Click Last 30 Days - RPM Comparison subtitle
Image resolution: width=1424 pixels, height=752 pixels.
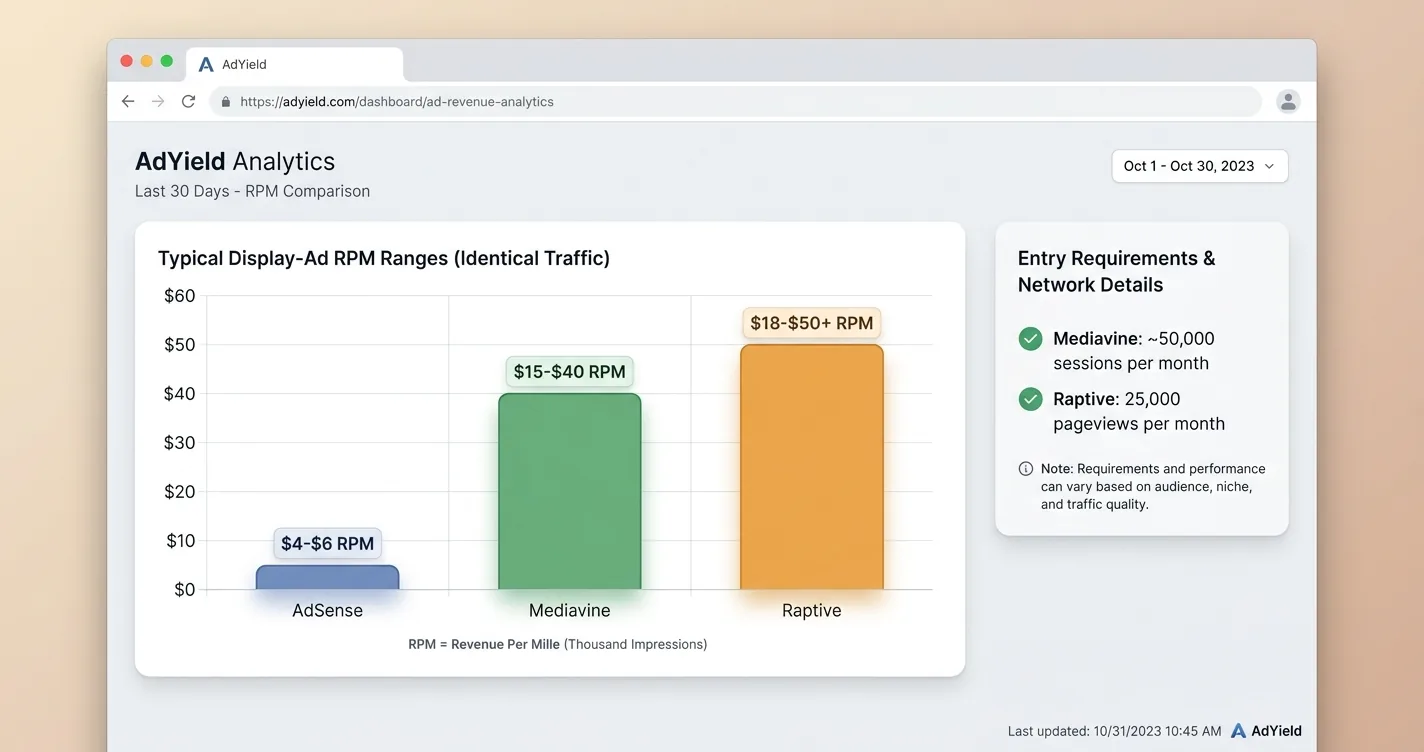[252, 191]
